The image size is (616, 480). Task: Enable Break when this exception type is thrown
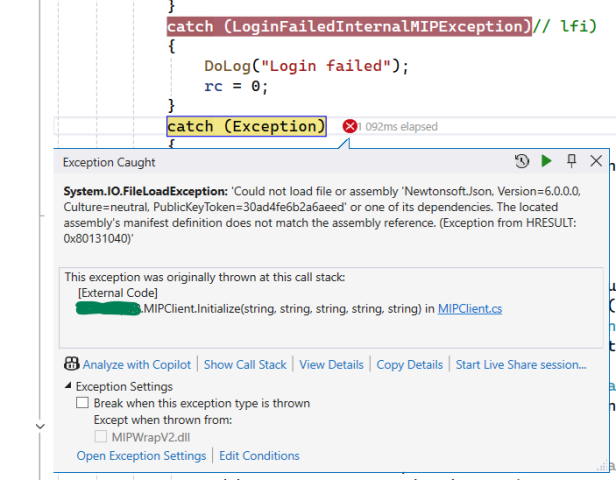pos(83,403)
